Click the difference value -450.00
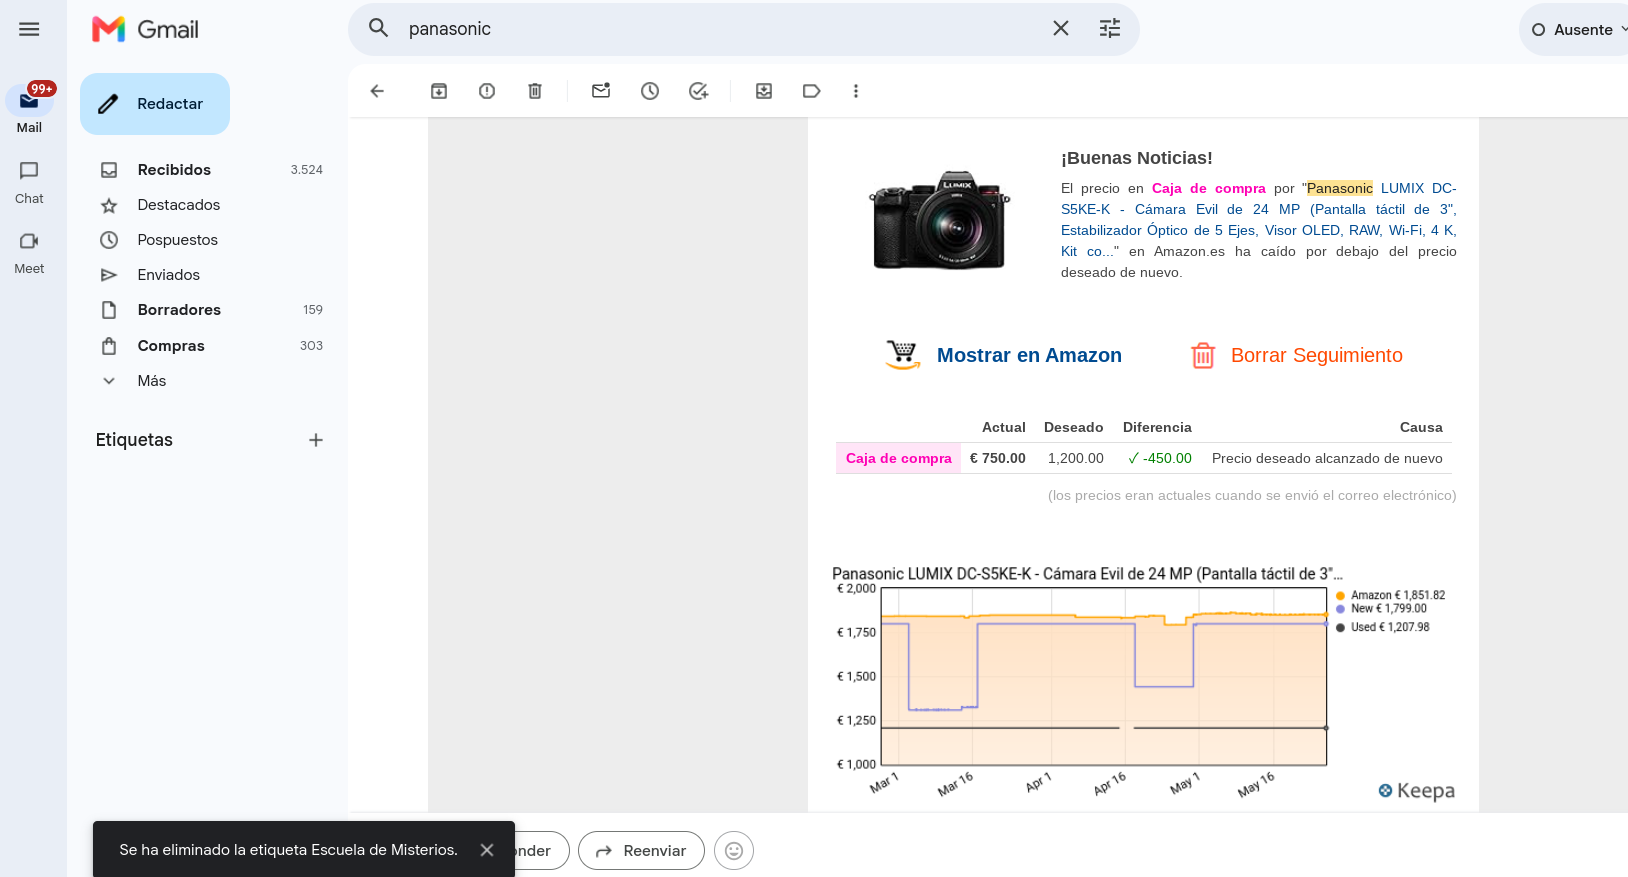The height and width of the screenshot is (877, 1628). pos(1160,458)
